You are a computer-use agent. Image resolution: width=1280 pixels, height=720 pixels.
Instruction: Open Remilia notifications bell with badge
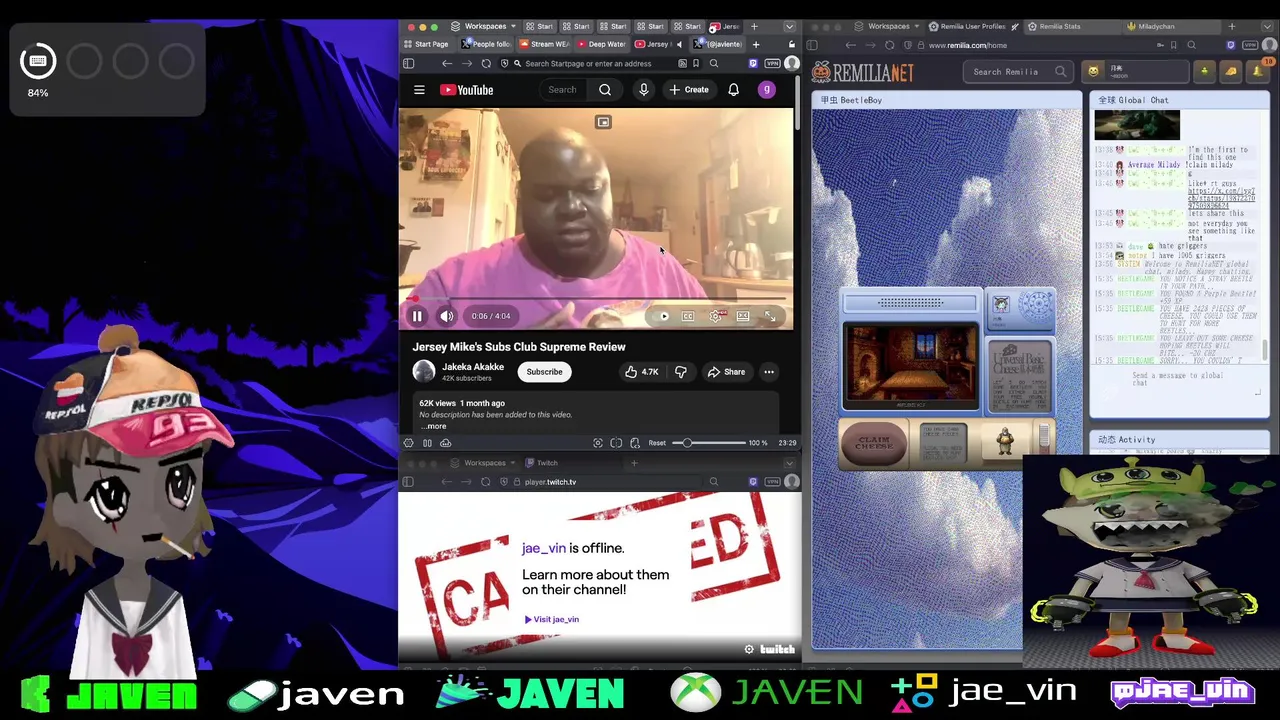coord(1258,70)
